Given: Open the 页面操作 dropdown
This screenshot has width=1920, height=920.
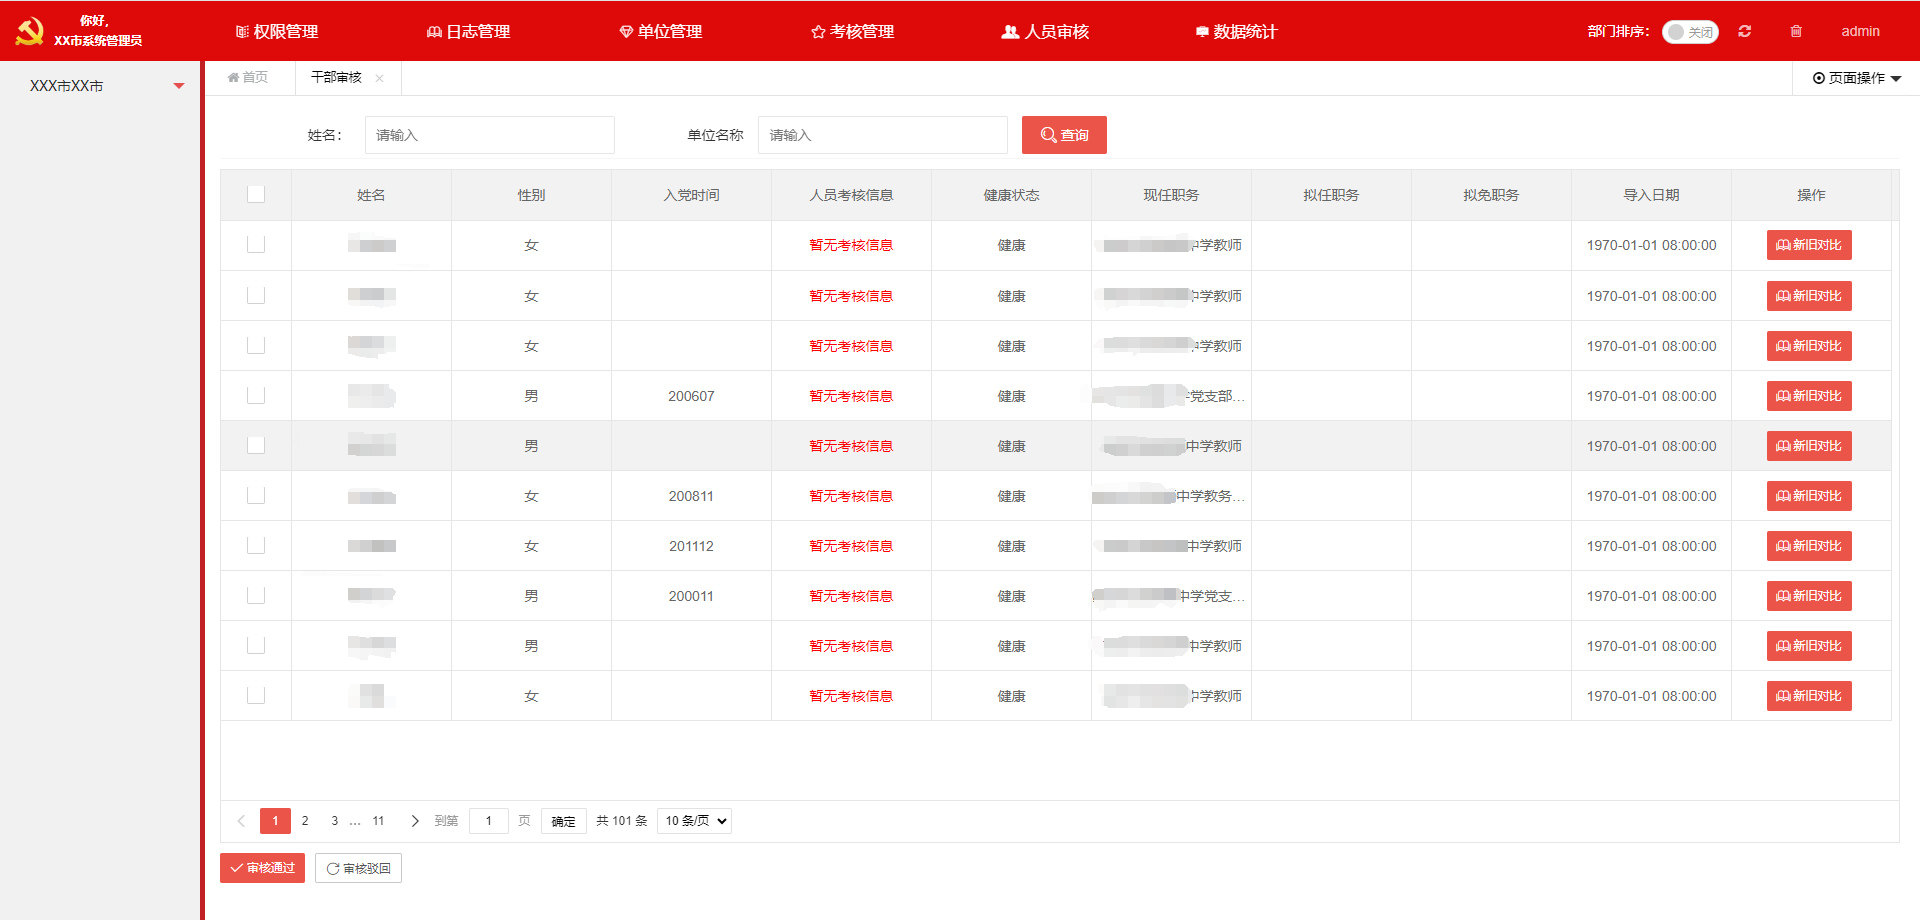Looking at the screenshot, I should (1856, 78).
